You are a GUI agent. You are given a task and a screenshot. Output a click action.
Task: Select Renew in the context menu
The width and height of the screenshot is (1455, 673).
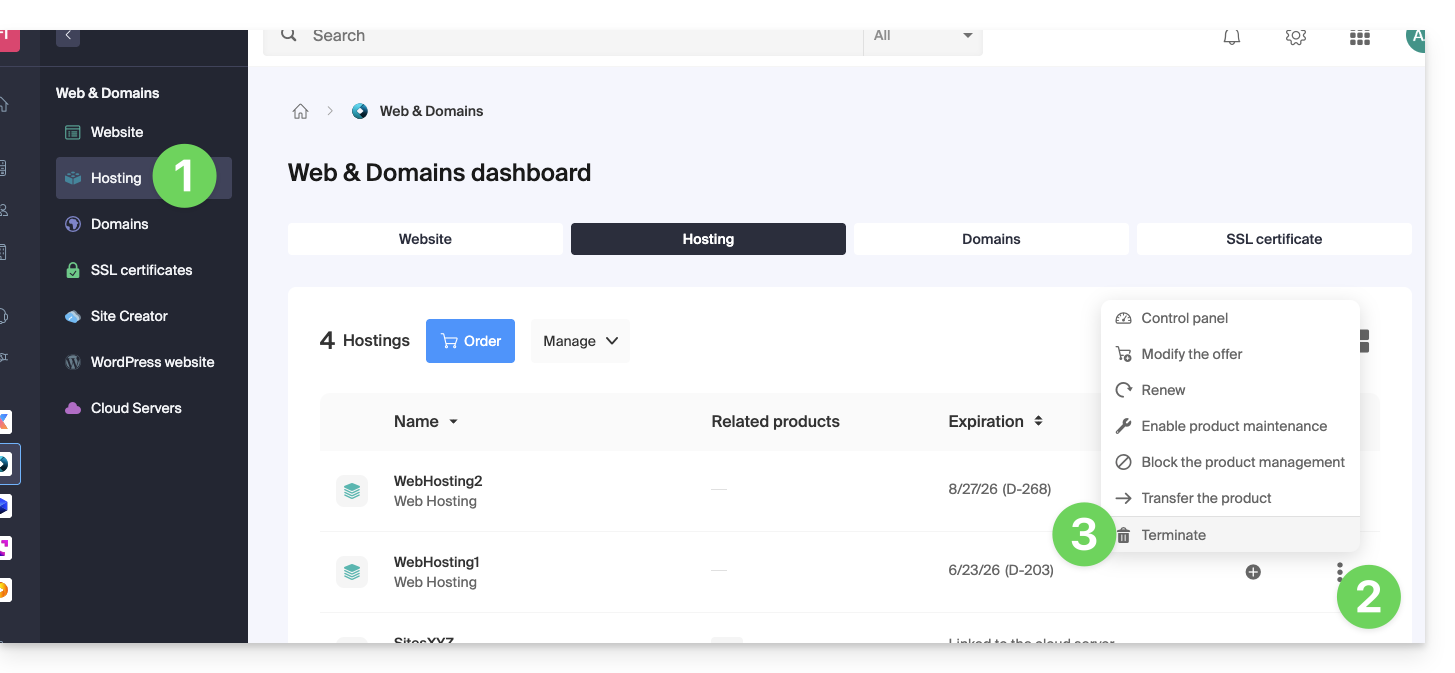1163,390
